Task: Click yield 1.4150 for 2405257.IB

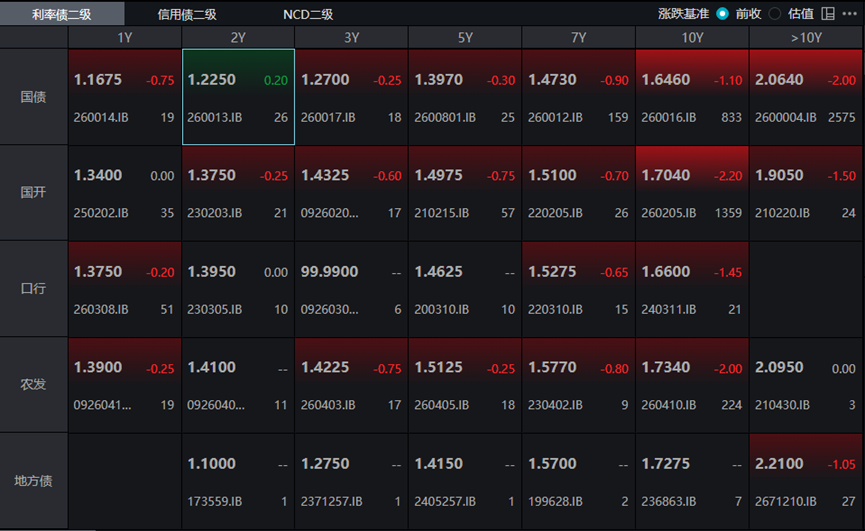Action: point(439,464)
